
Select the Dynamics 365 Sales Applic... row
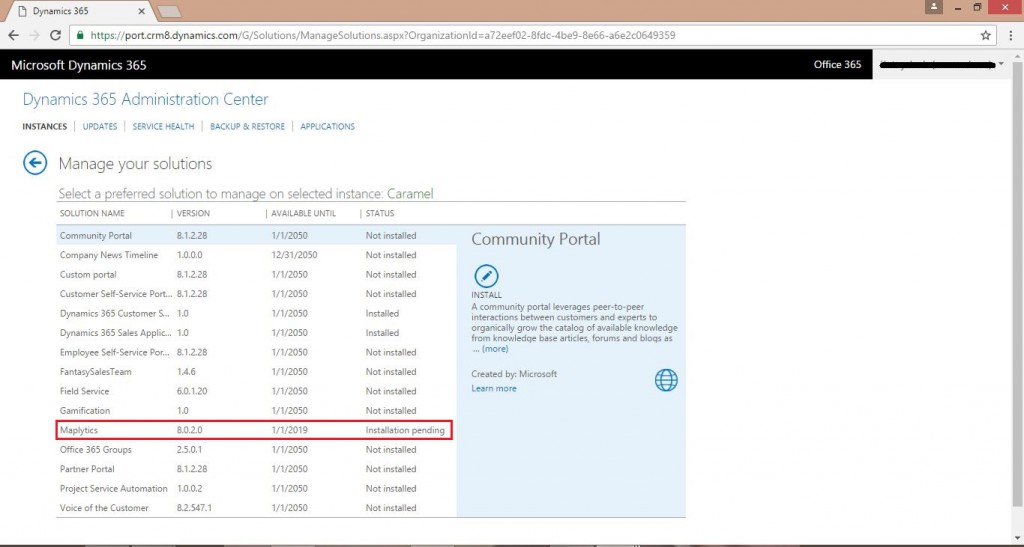click(x=256, y=333)
